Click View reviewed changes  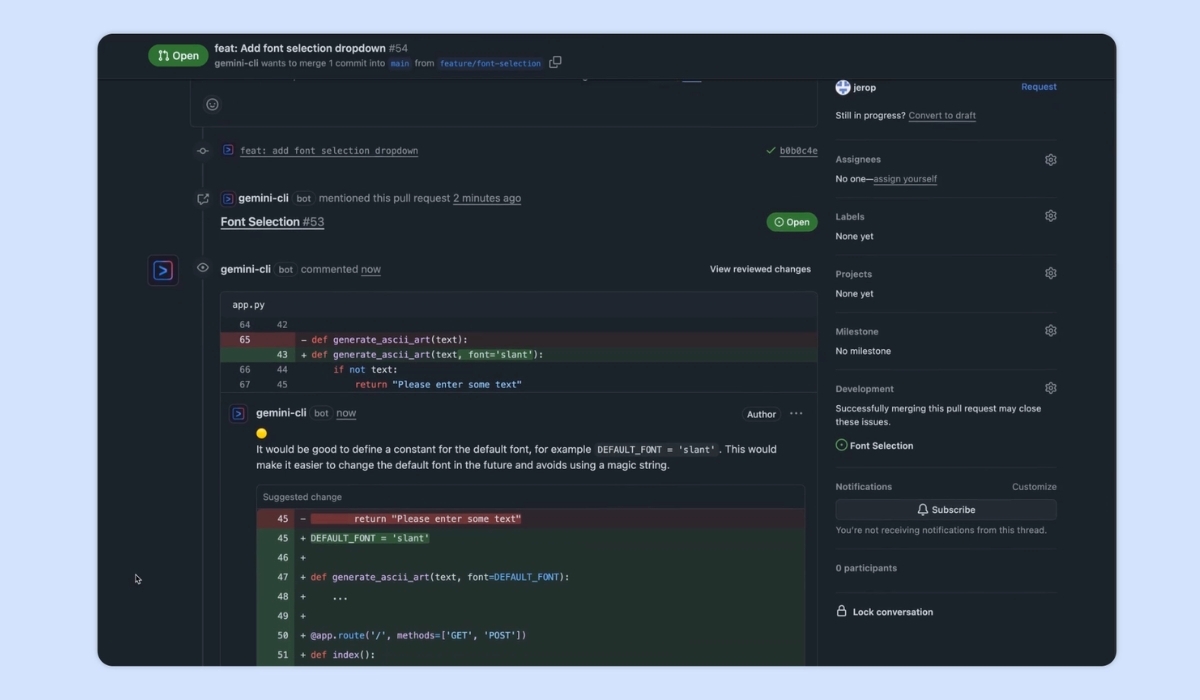760,269
